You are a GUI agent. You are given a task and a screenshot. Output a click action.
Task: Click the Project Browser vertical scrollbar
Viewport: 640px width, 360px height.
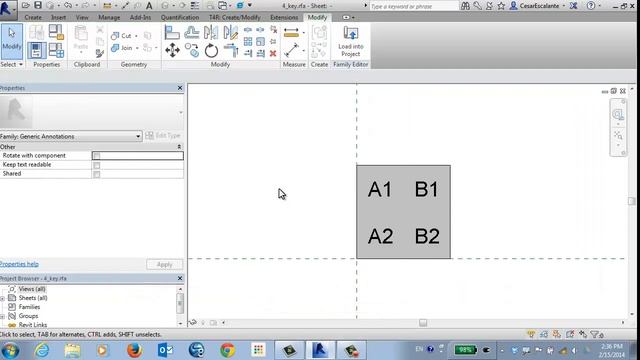click(x=180, y=303)
